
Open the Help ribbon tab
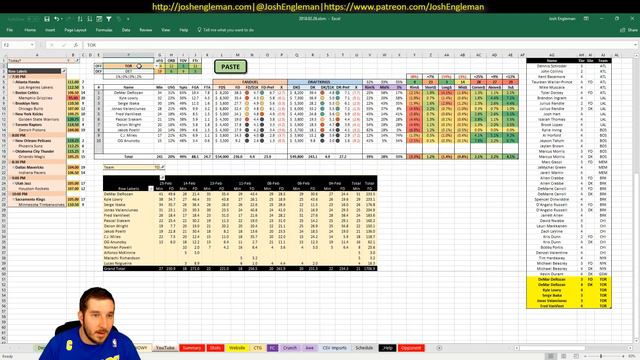coord(184,30)
